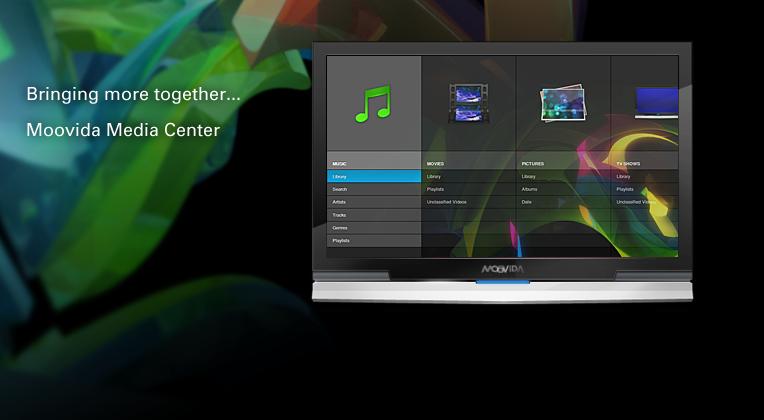
Task: Open Library under TV Shows
Action: point(645,176)
